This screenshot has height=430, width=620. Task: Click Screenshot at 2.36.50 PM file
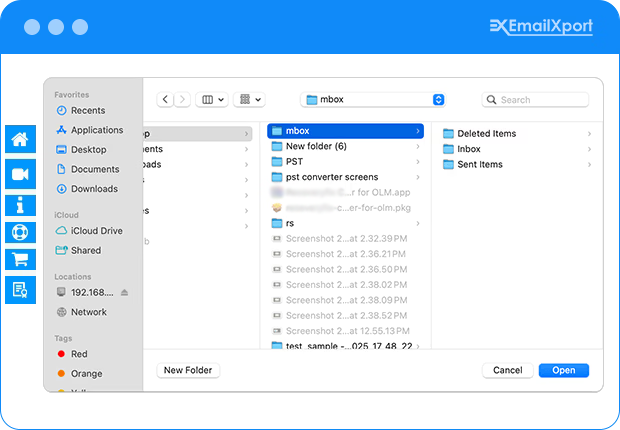[x=346, y=269]
